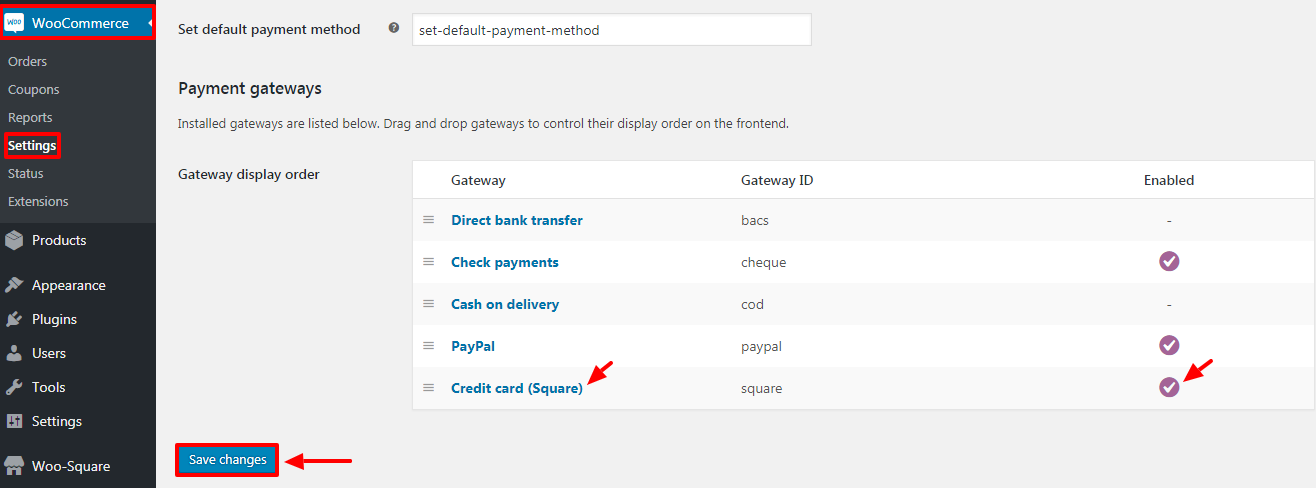Open Extensions submenu item

click(38, 201)
